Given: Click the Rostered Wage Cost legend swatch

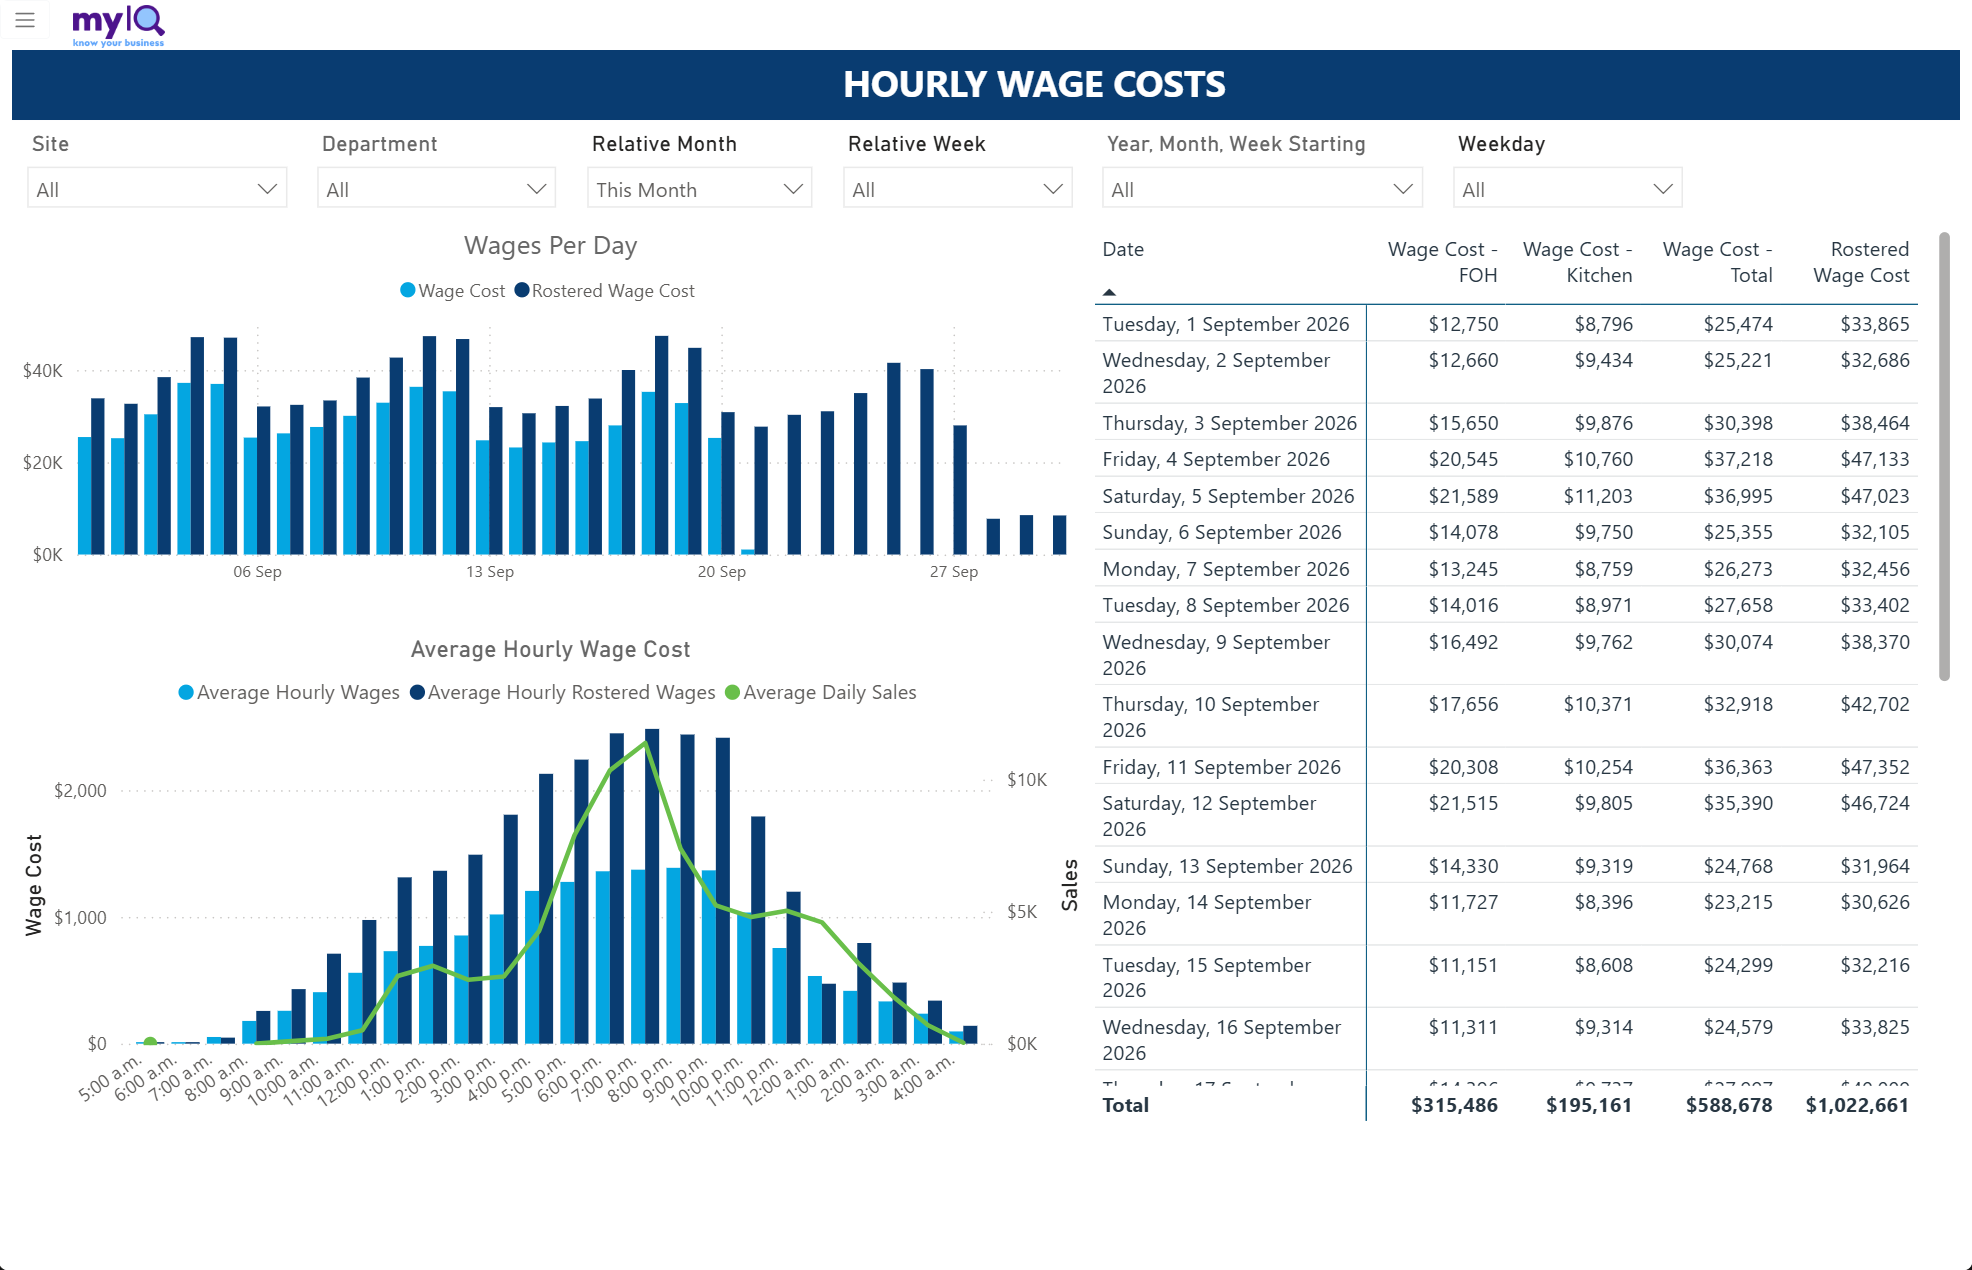Looking at the screenshot, I should 522,290.
